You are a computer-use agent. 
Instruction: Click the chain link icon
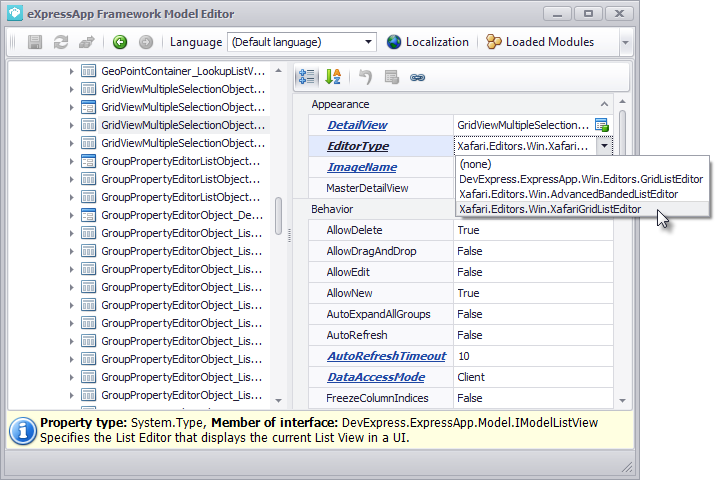(x=417, y=77)
